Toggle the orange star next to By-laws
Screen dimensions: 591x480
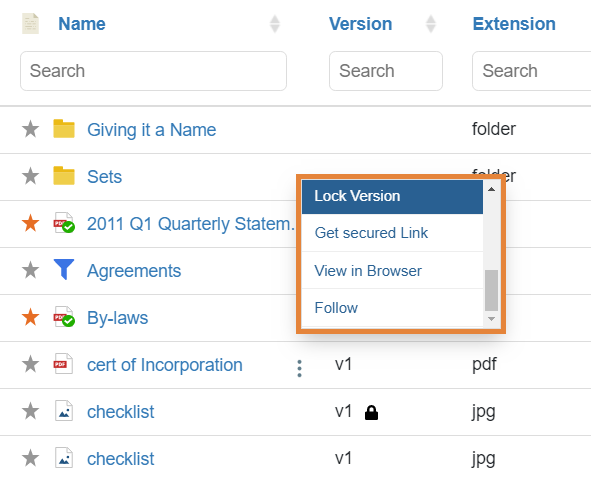pyautogui.click(x=31, y=317)
